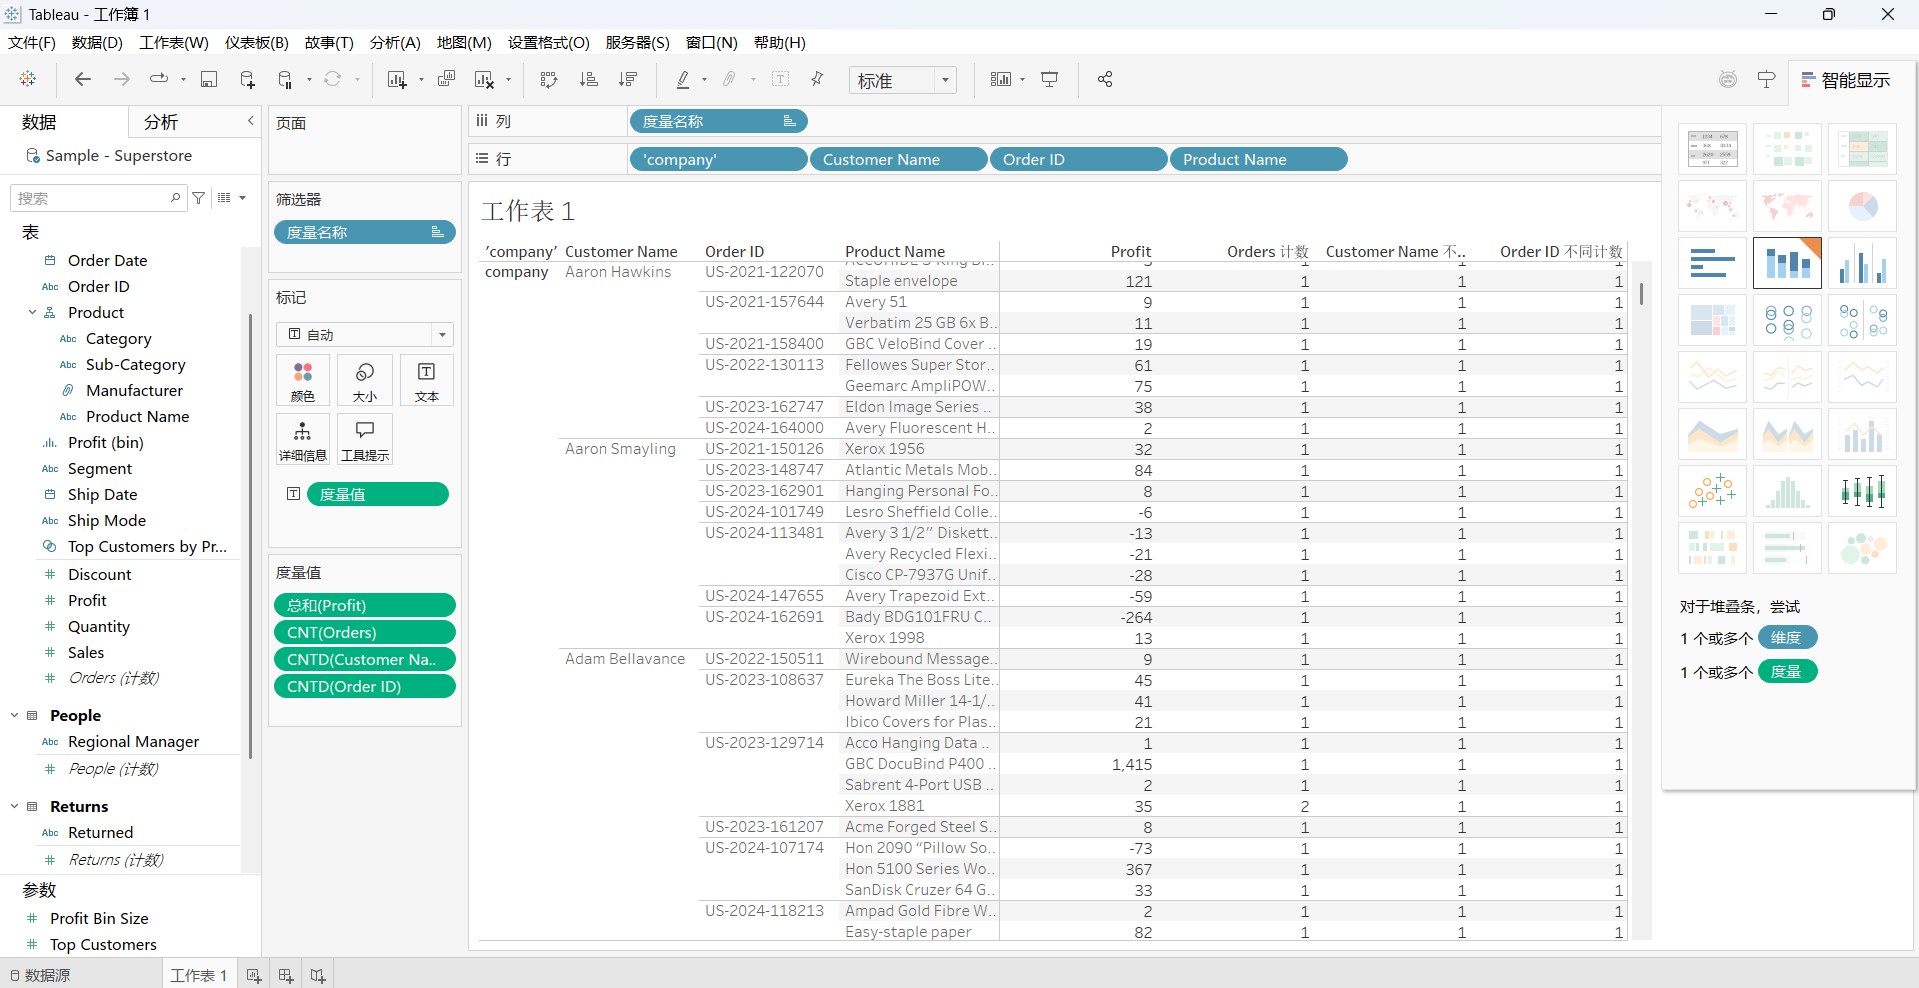Click the add new data source icon
The width and height of the screenshot is (1919, 988).
[x=247, y=79]
